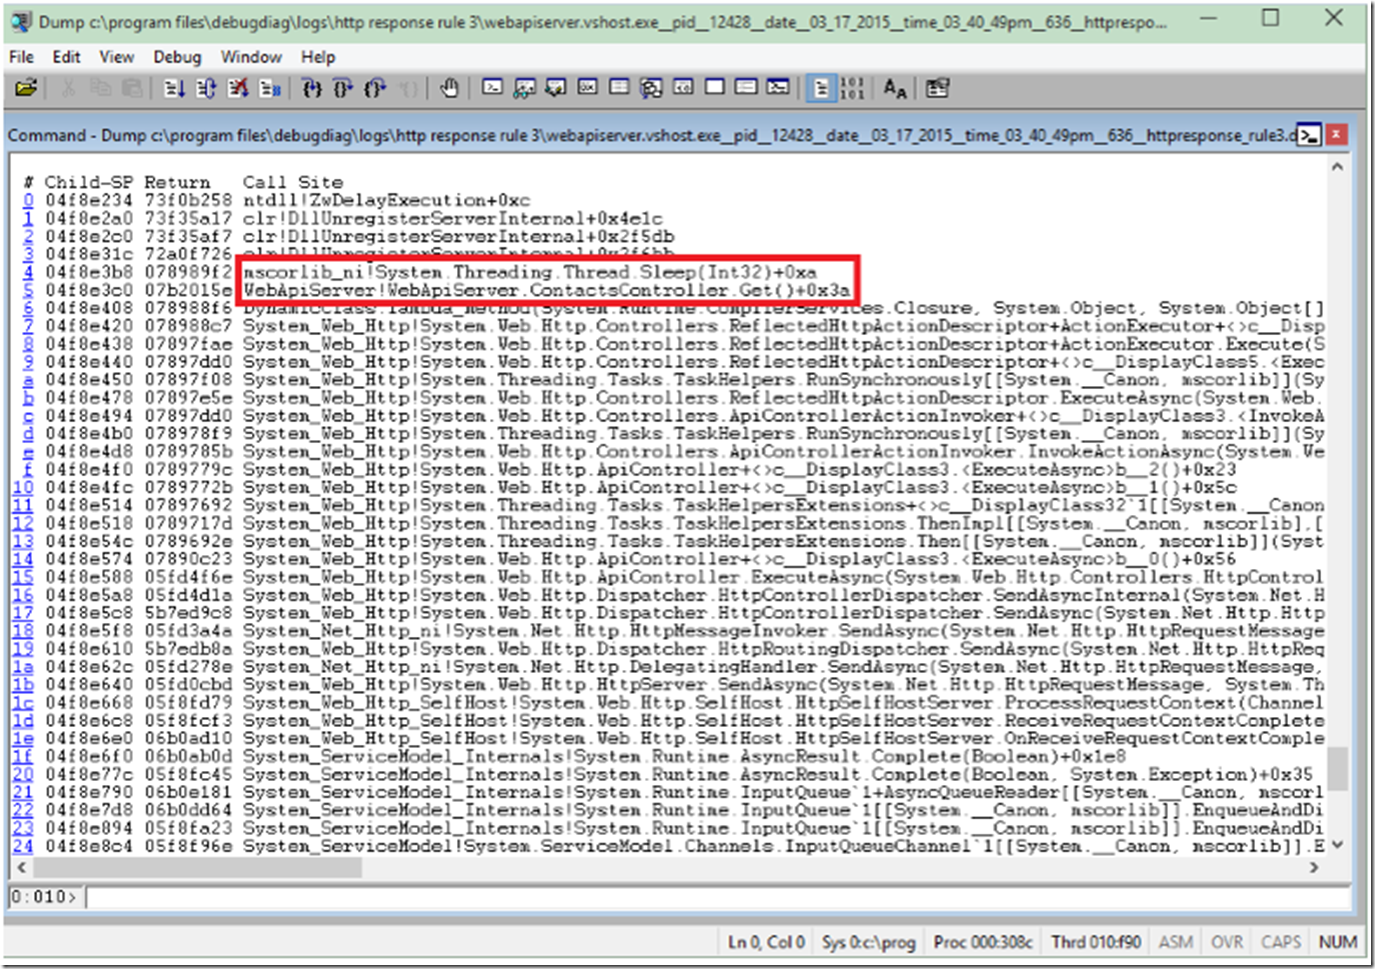Open the Help menu
Screen dimensions: 1375x969
[x=318, y=57]
